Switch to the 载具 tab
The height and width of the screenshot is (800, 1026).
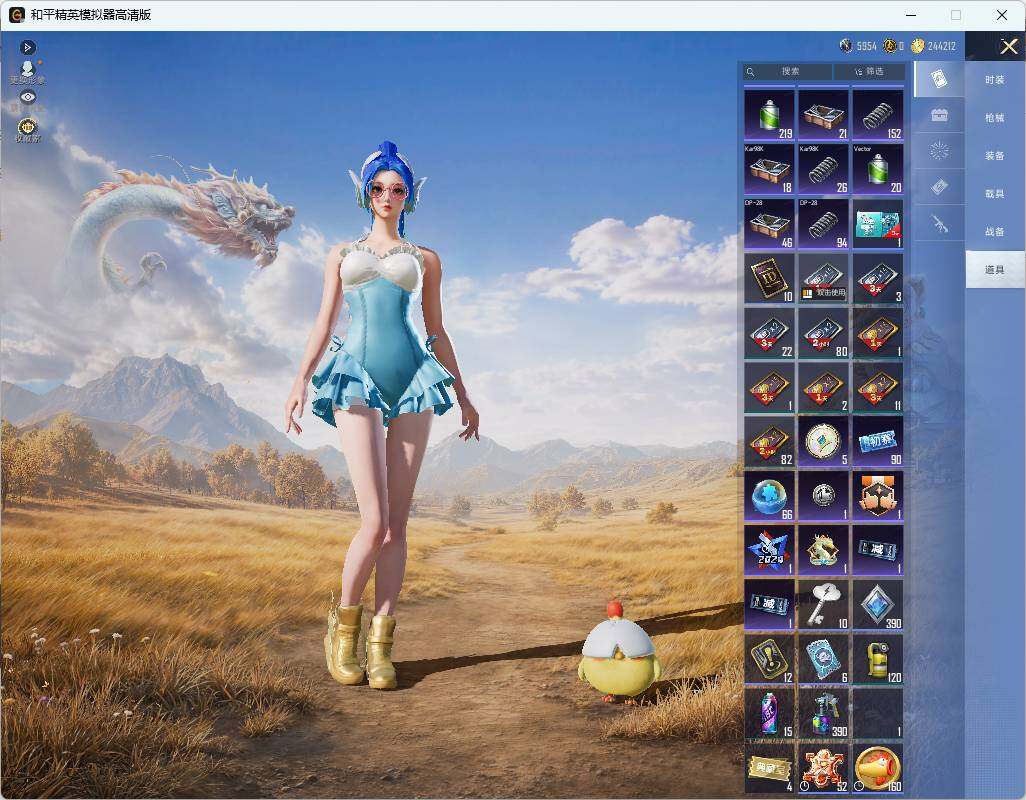(995, 194)
